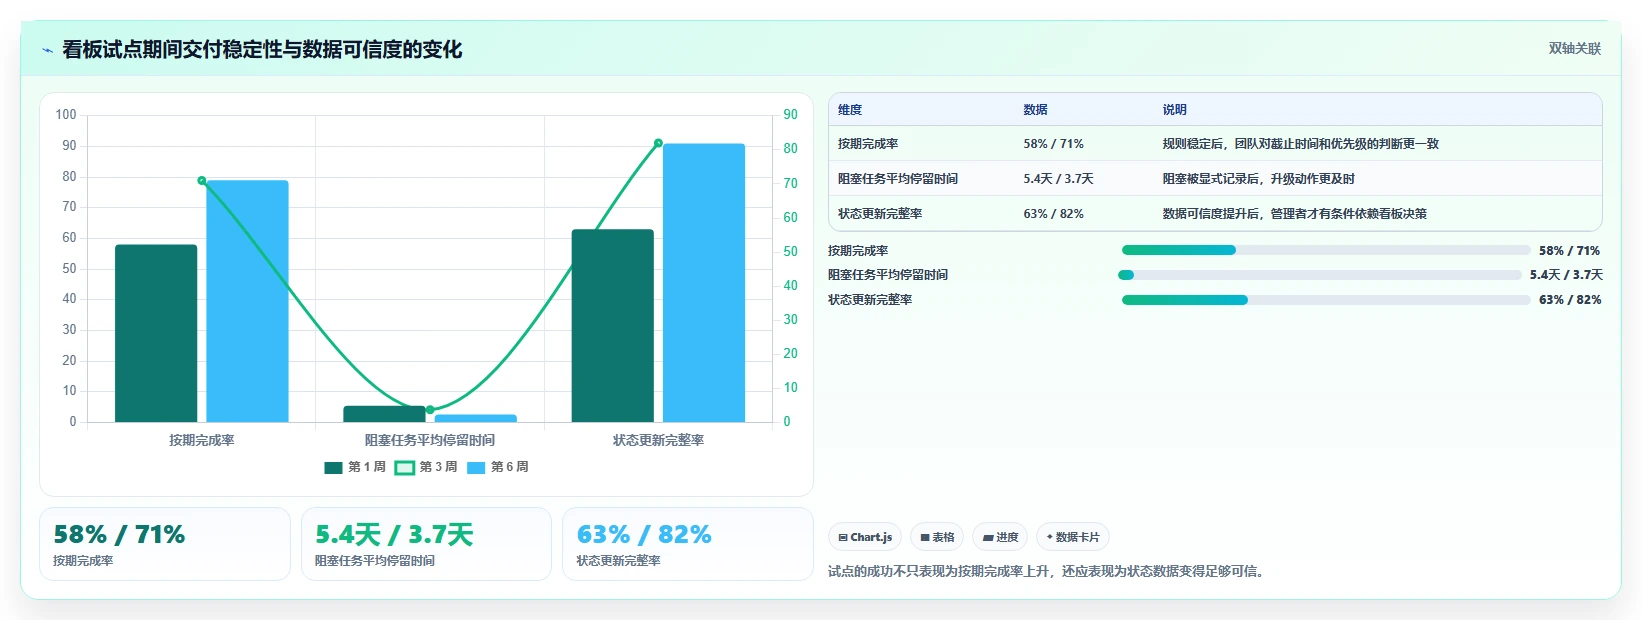Click the 第 1 周 bar for 按期完成率
Image resolution: width=1642 pixels, height=620 pixels.
tap(156, 333)
